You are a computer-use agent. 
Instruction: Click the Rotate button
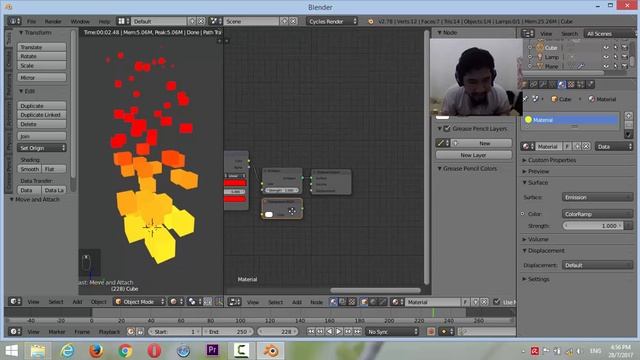(42, 56)
